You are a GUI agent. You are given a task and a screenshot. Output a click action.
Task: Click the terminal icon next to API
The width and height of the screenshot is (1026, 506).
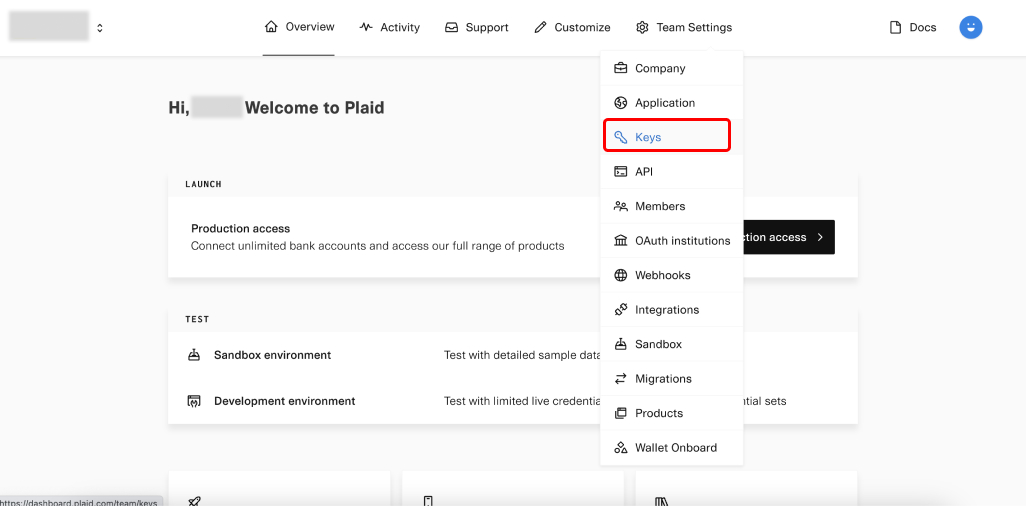[x=620, y=172]
